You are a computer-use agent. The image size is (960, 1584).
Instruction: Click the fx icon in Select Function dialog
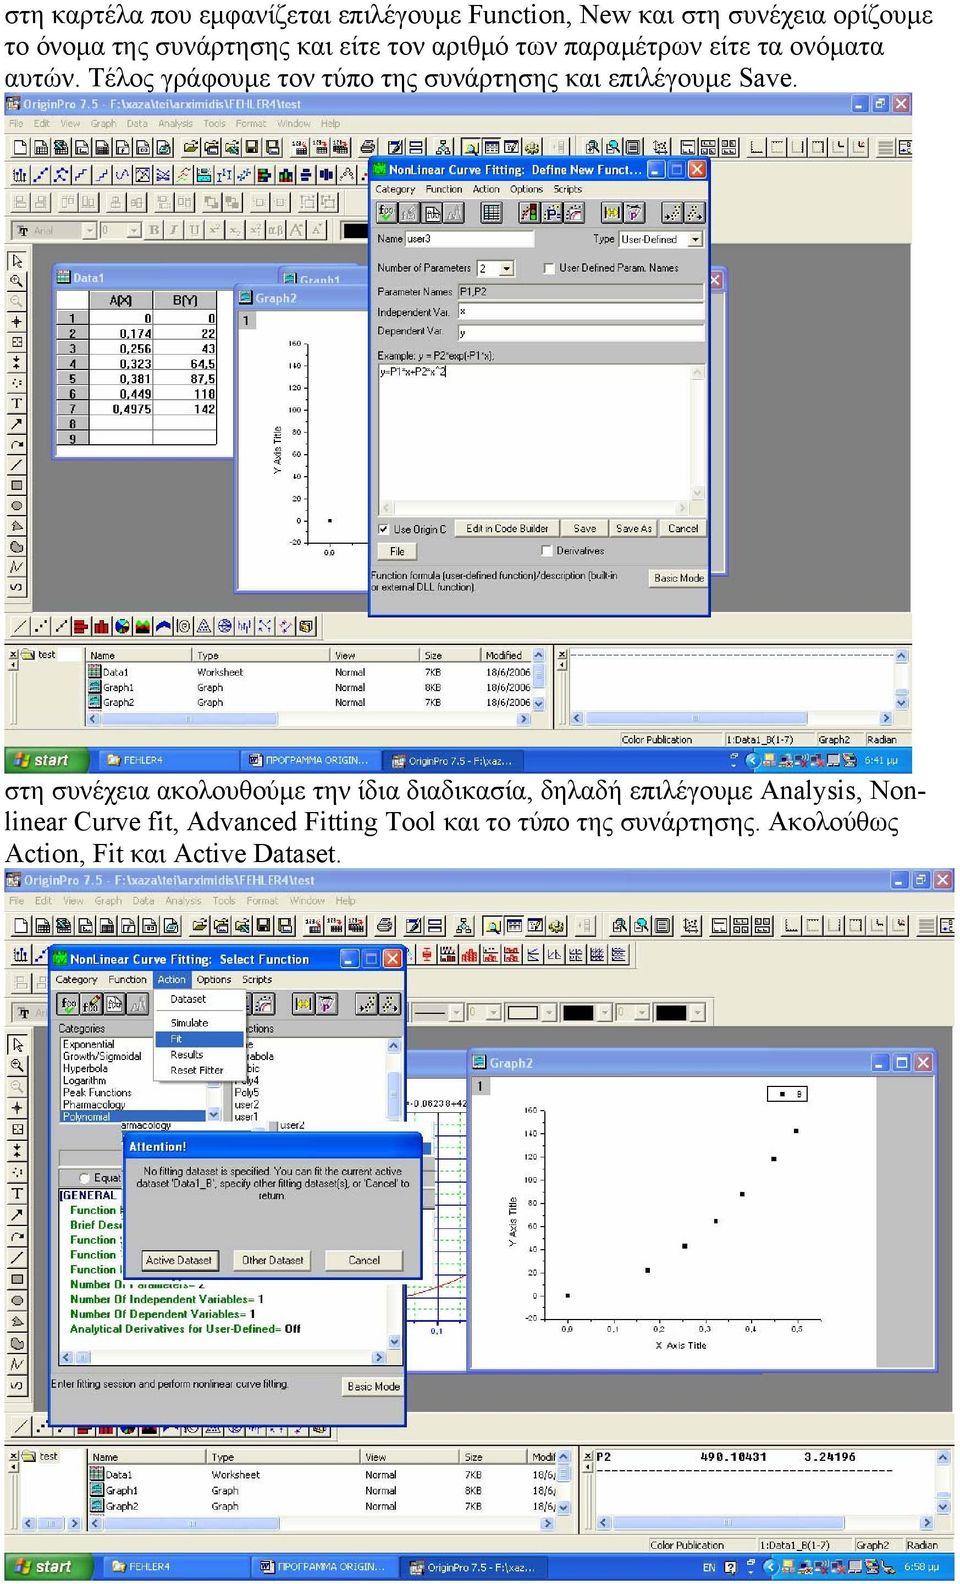[68, 1003]
